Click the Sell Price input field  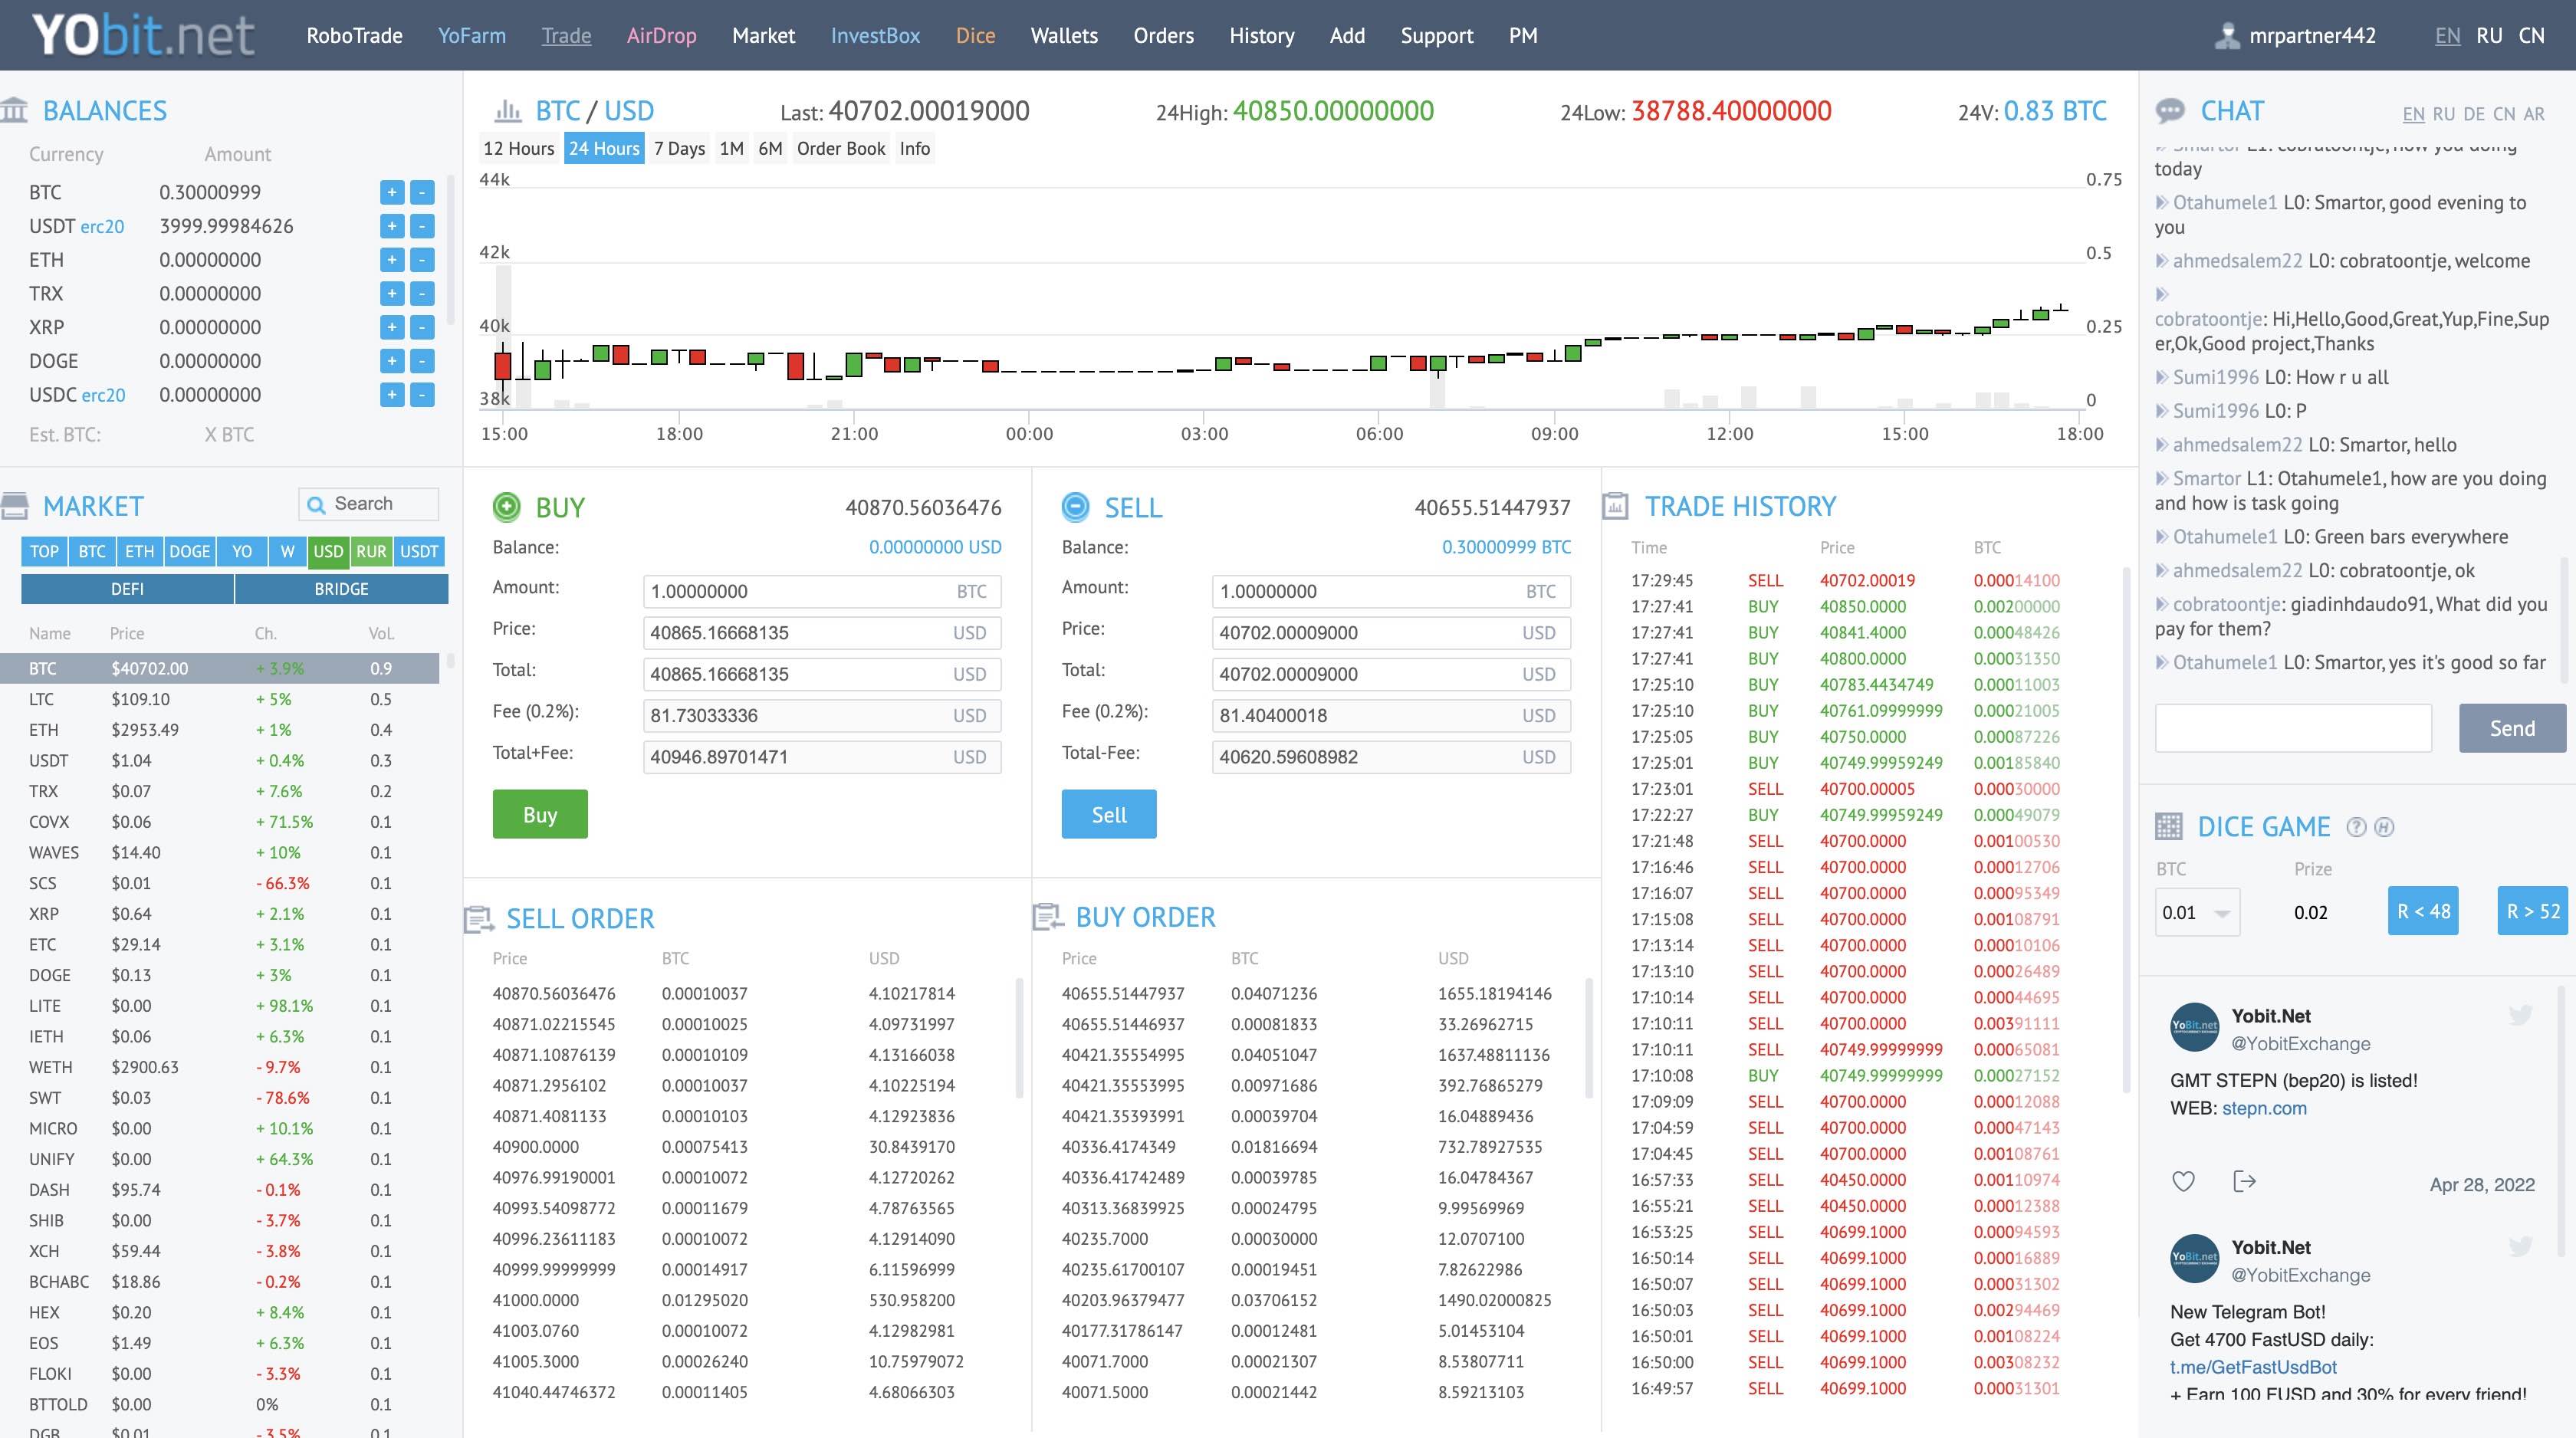click(1391, 633)
